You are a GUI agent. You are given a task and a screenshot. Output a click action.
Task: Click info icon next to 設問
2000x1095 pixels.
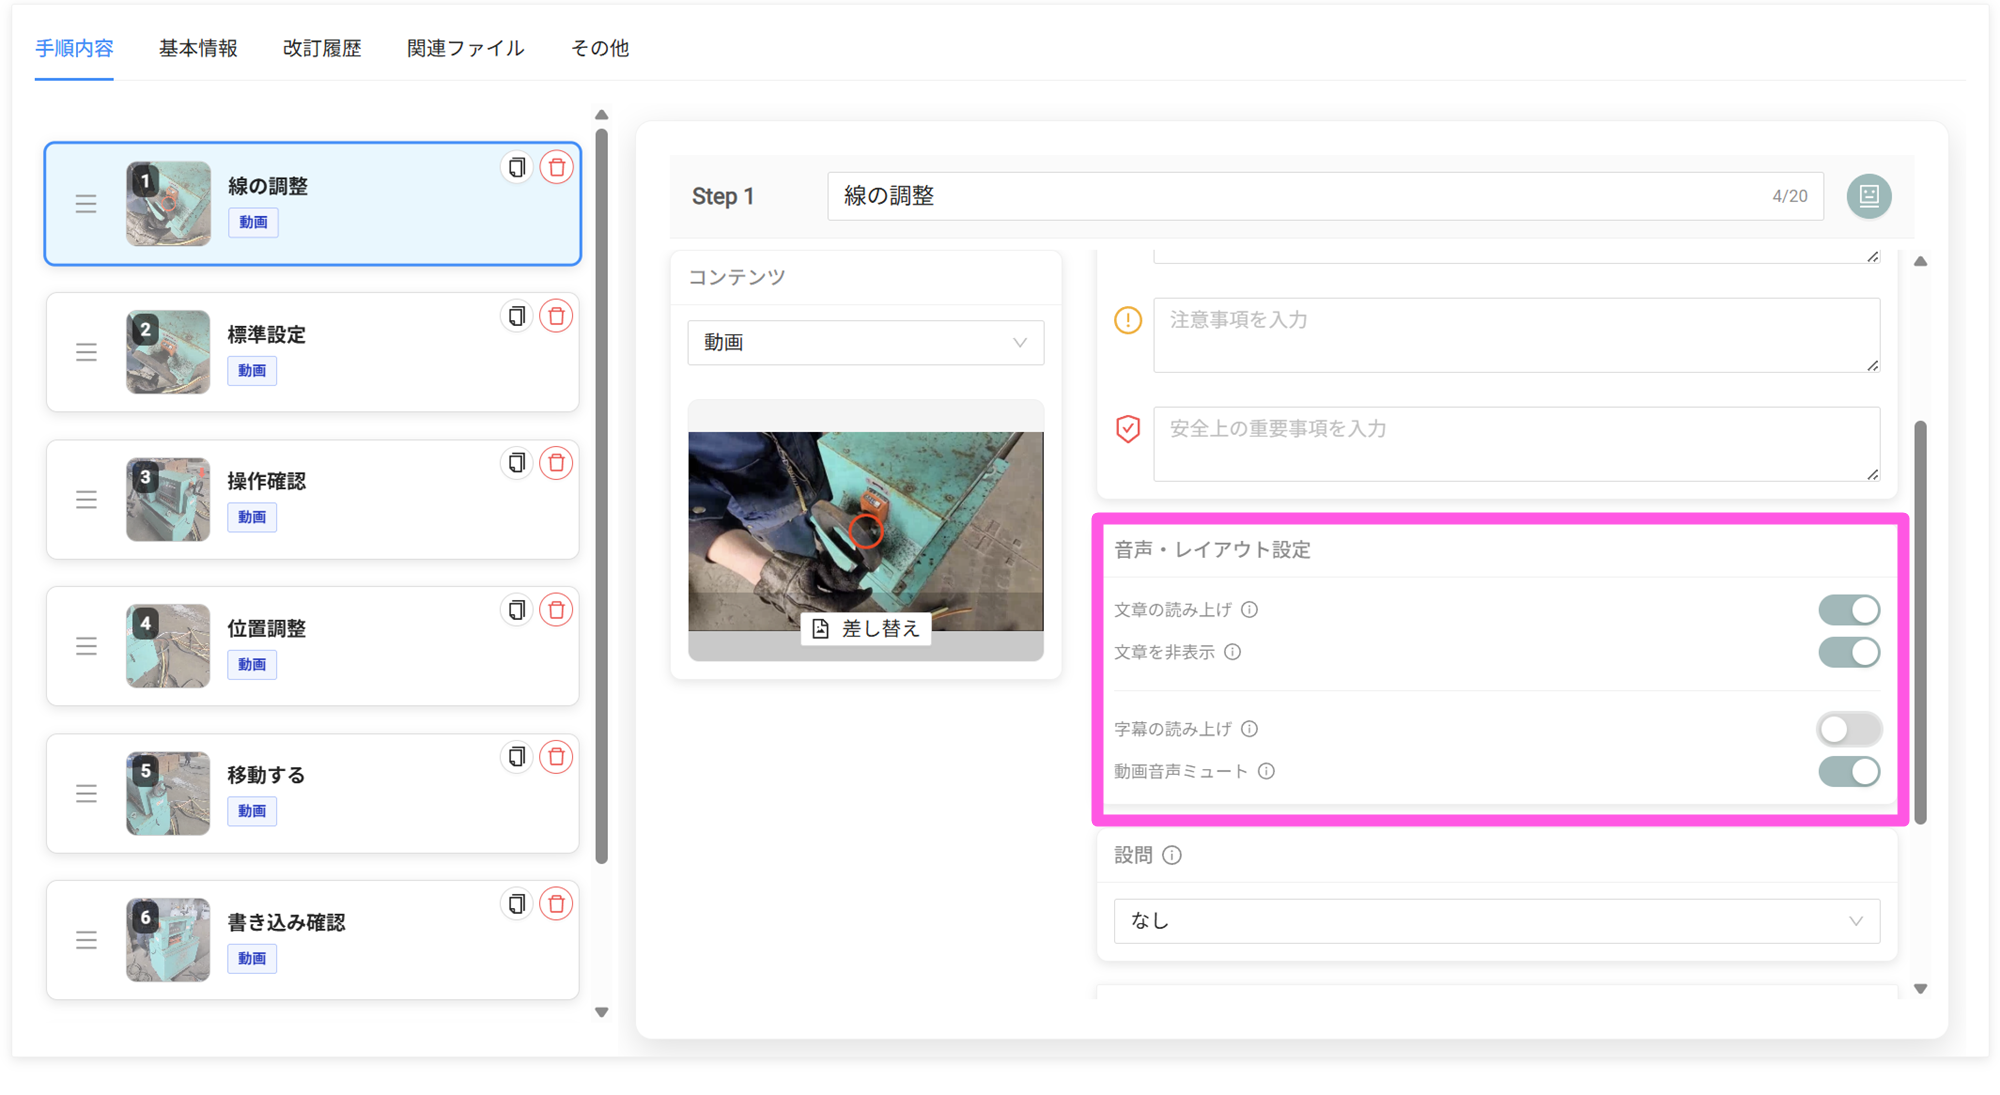coord(1172,855)
